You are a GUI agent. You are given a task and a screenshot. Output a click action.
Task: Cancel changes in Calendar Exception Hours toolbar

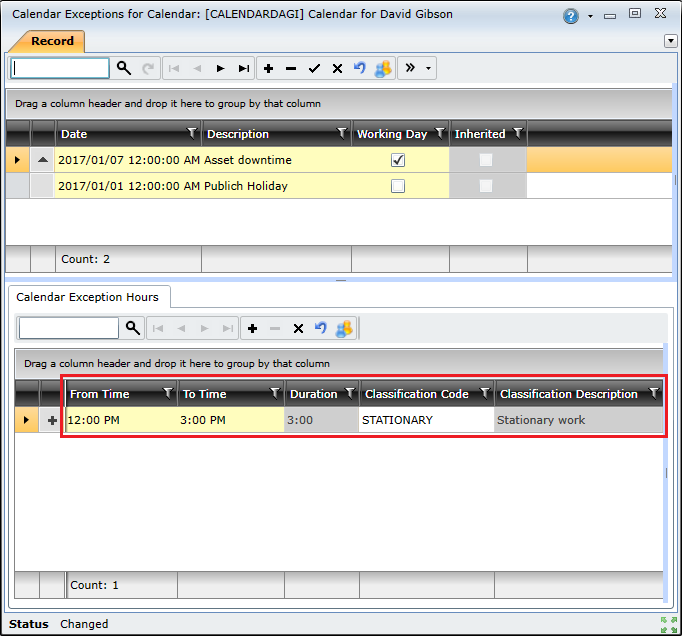coord(298,328)
